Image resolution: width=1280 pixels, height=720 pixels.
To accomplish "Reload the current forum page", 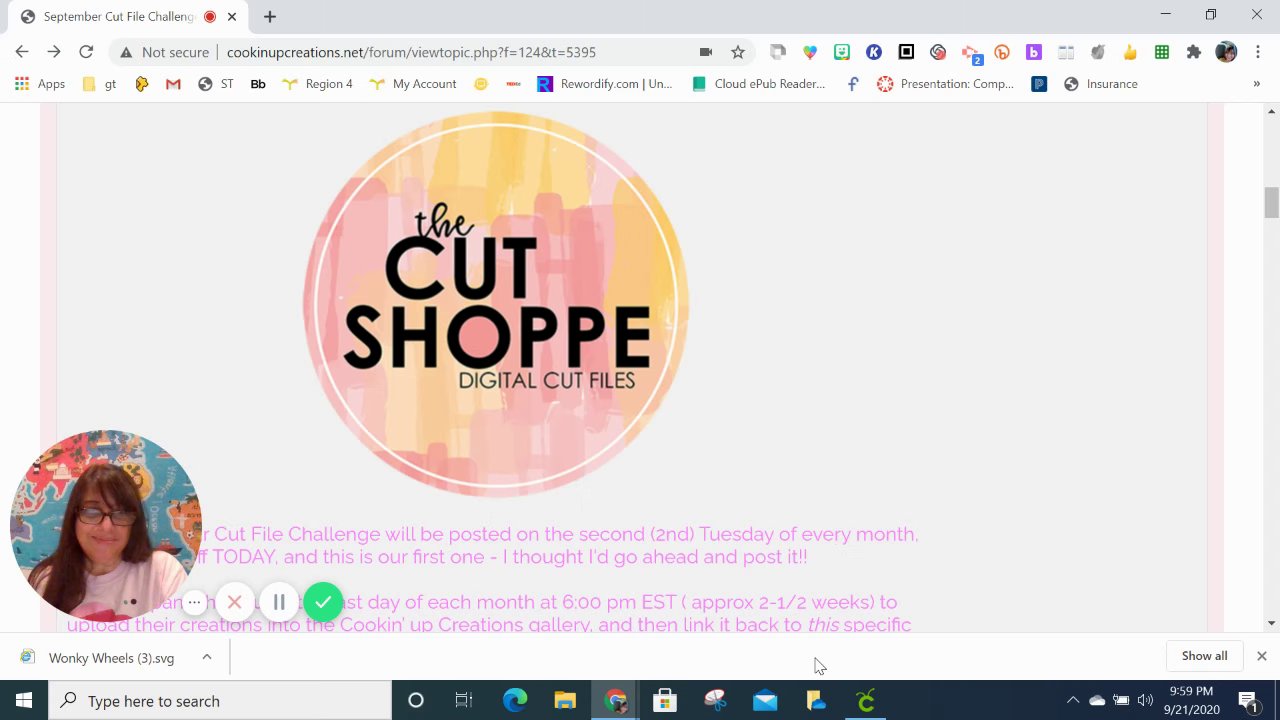I will coord(86,52).
